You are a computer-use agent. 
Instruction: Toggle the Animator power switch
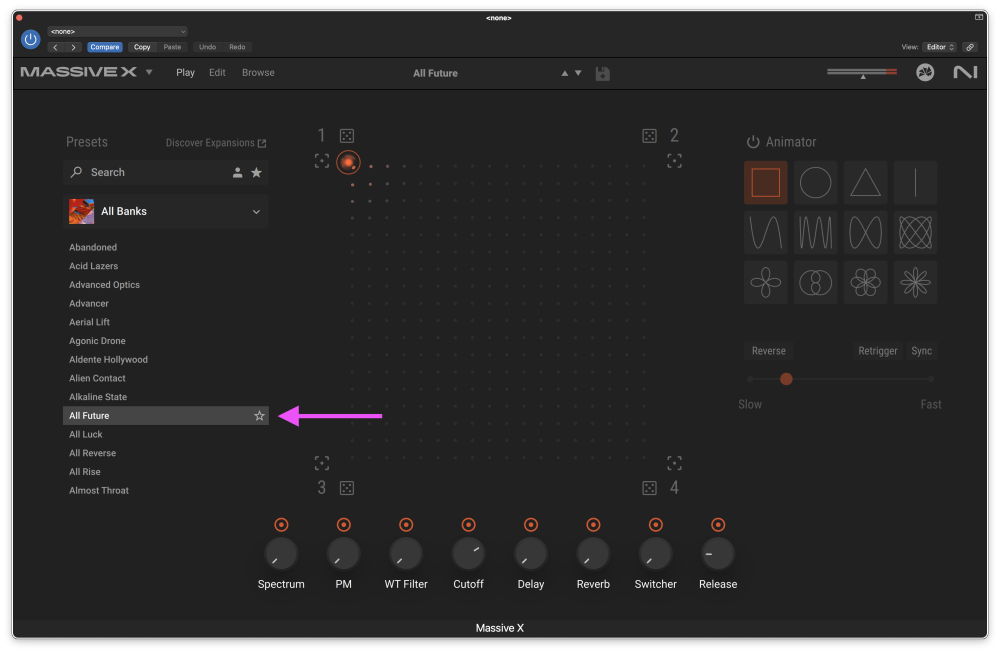[753, 142]
